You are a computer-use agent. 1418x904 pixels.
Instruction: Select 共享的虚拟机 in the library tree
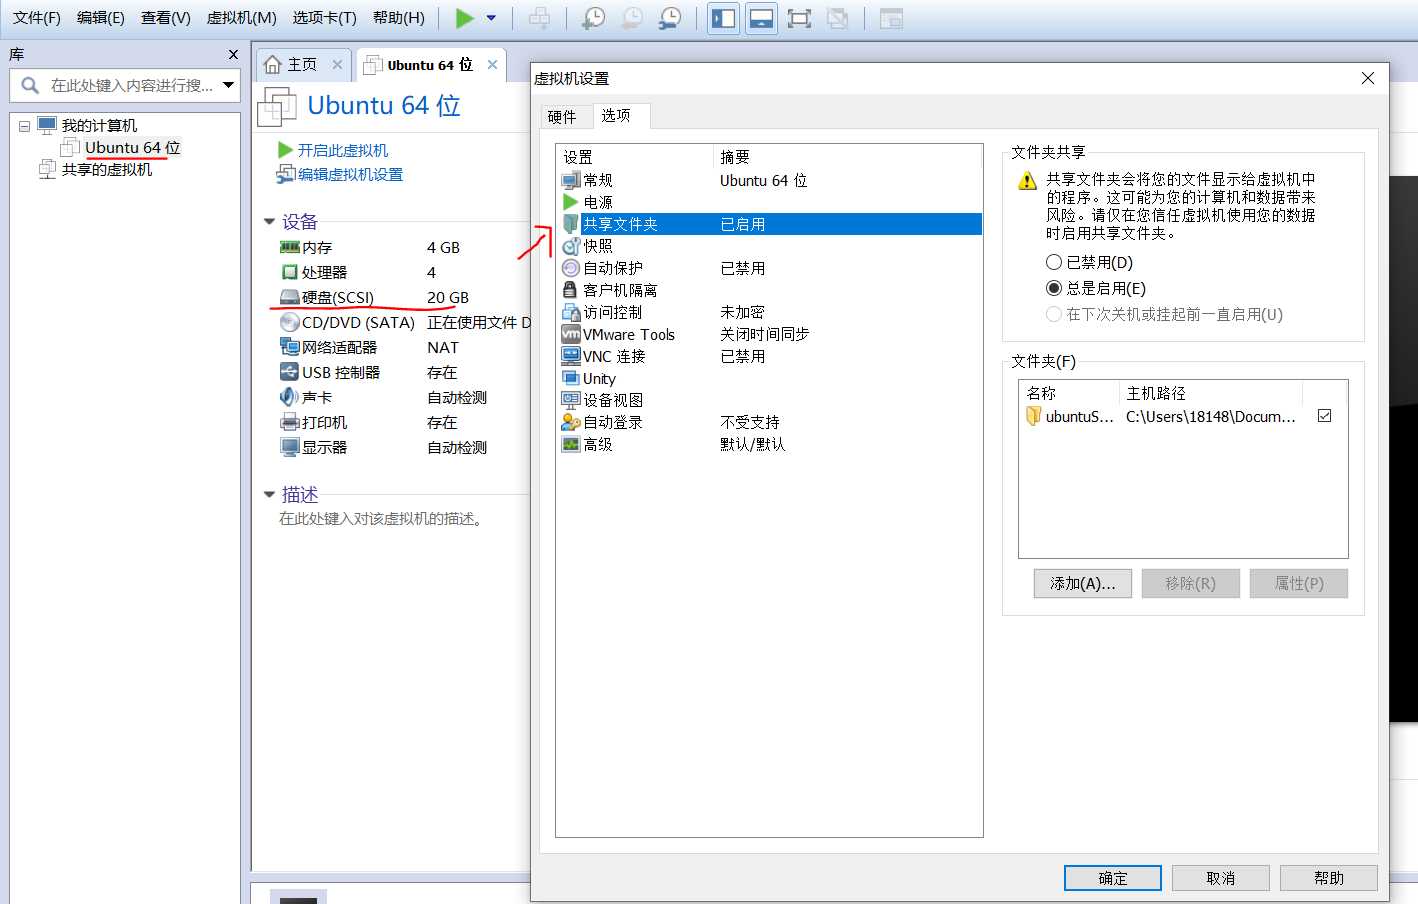click(x=107, y=169)
